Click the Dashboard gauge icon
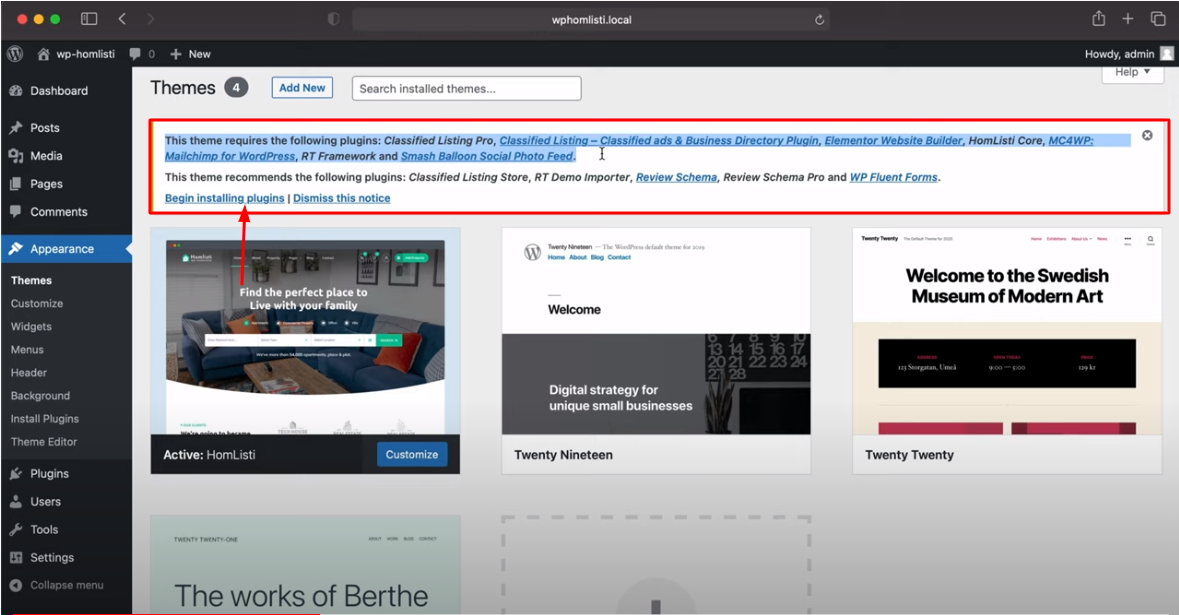Screen dimensions: 1179x615 tap(16, 91)
